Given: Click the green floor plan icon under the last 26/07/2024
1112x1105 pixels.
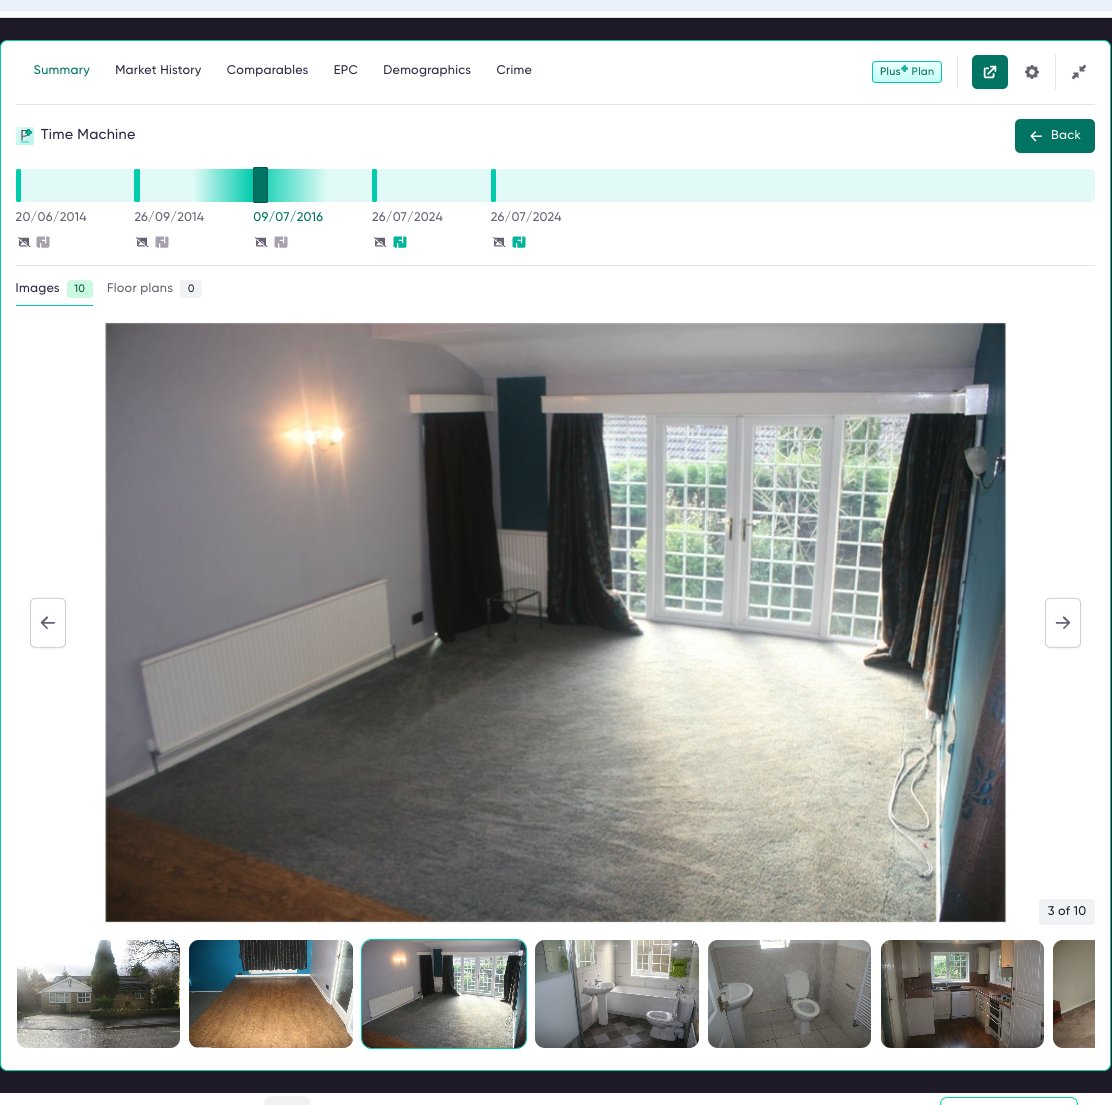Looking at the screenshot, I should tap(519, 243).
